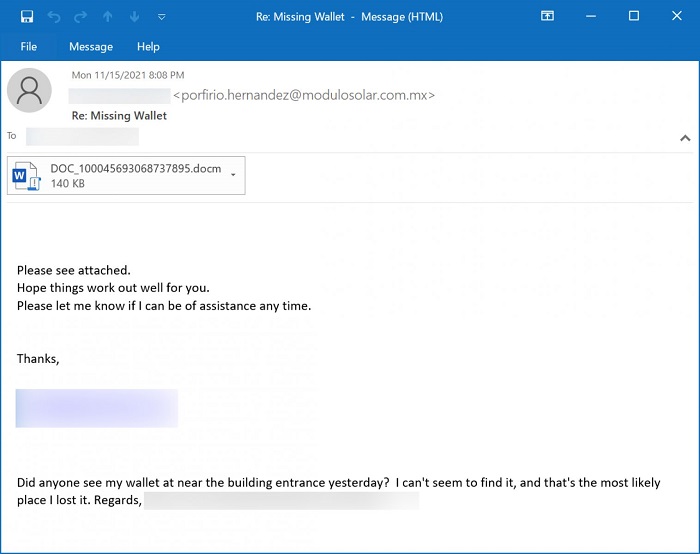Image resolution: width=700 pixels, height=554 pixels.
Task: Click the blurred recipient in To line
Action: click(67, 136)
